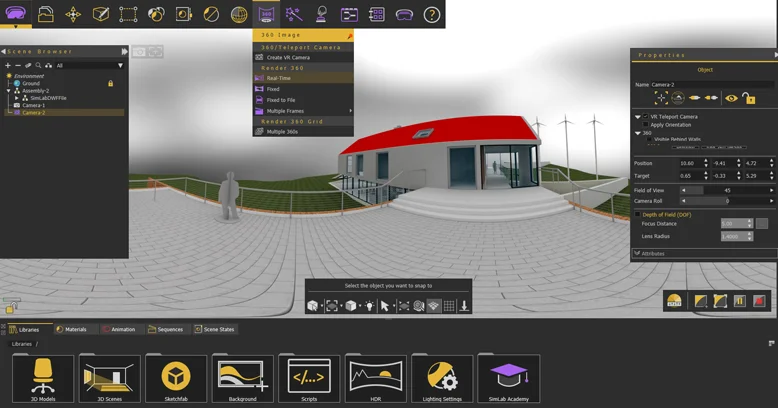
Task: Collapse the VR Teleport Camera section arrow
Action: pyautogui.click(x=638, y=117)
